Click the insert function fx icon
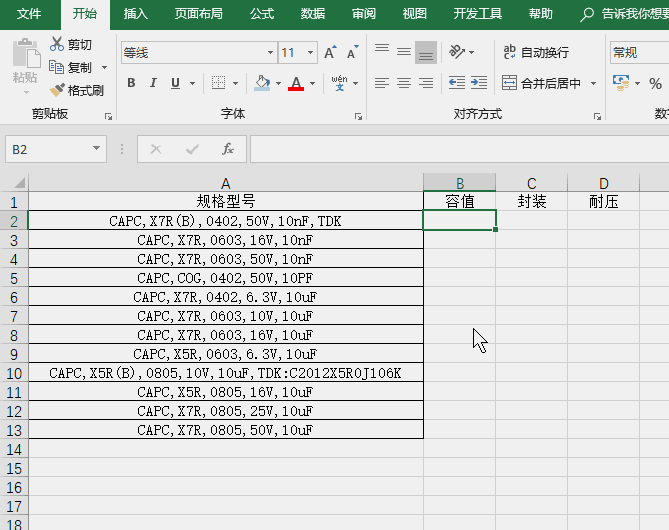Screen dimensions: 669x530 [x=228, y=149]
